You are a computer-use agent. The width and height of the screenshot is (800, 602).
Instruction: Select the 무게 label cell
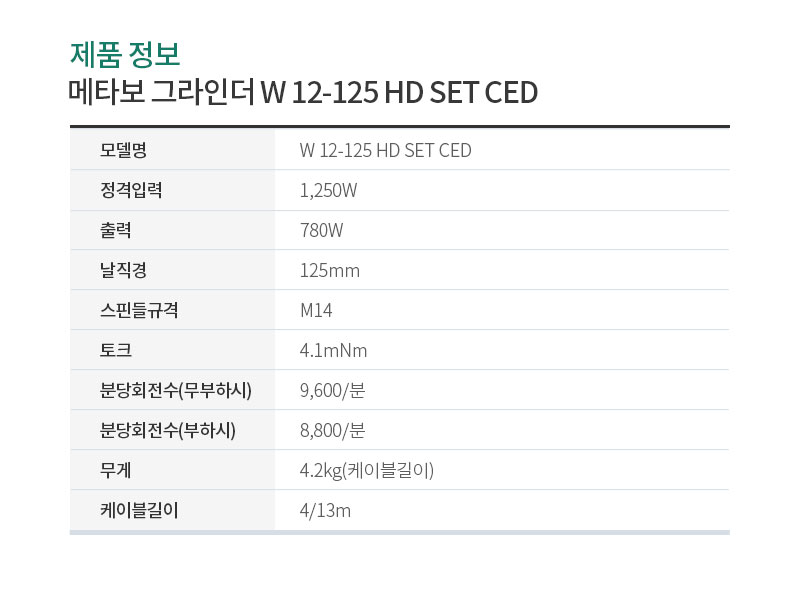coord(172,470)
